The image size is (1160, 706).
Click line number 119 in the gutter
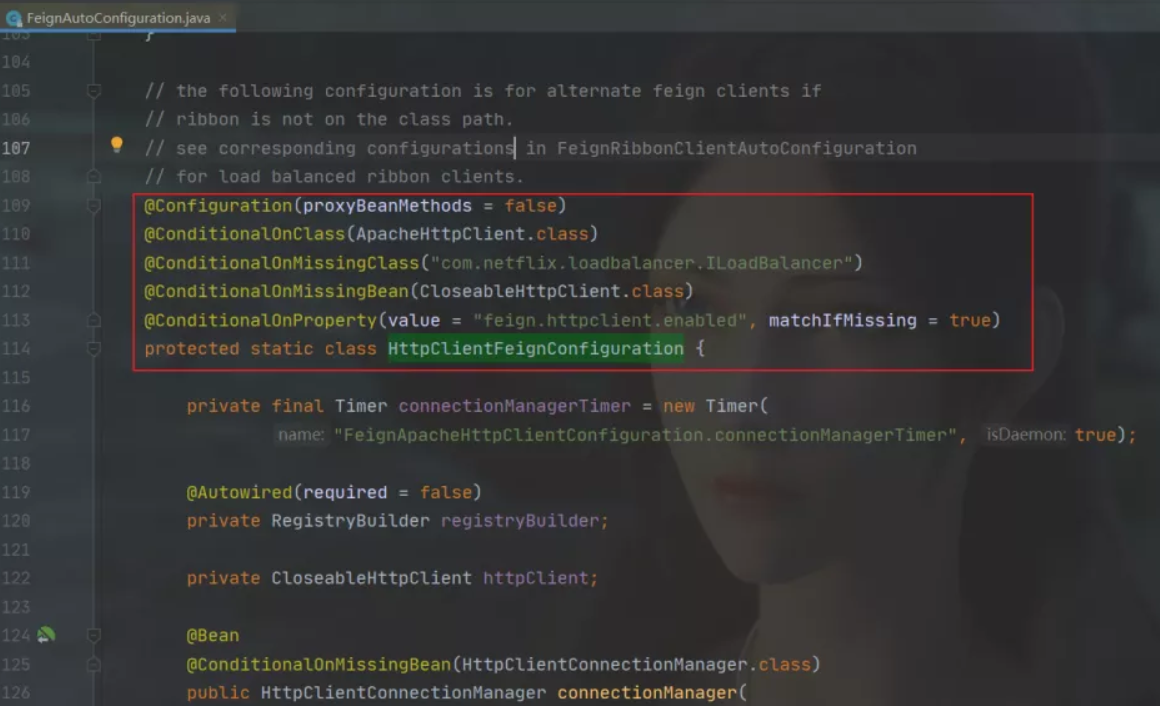pos(16,492)
